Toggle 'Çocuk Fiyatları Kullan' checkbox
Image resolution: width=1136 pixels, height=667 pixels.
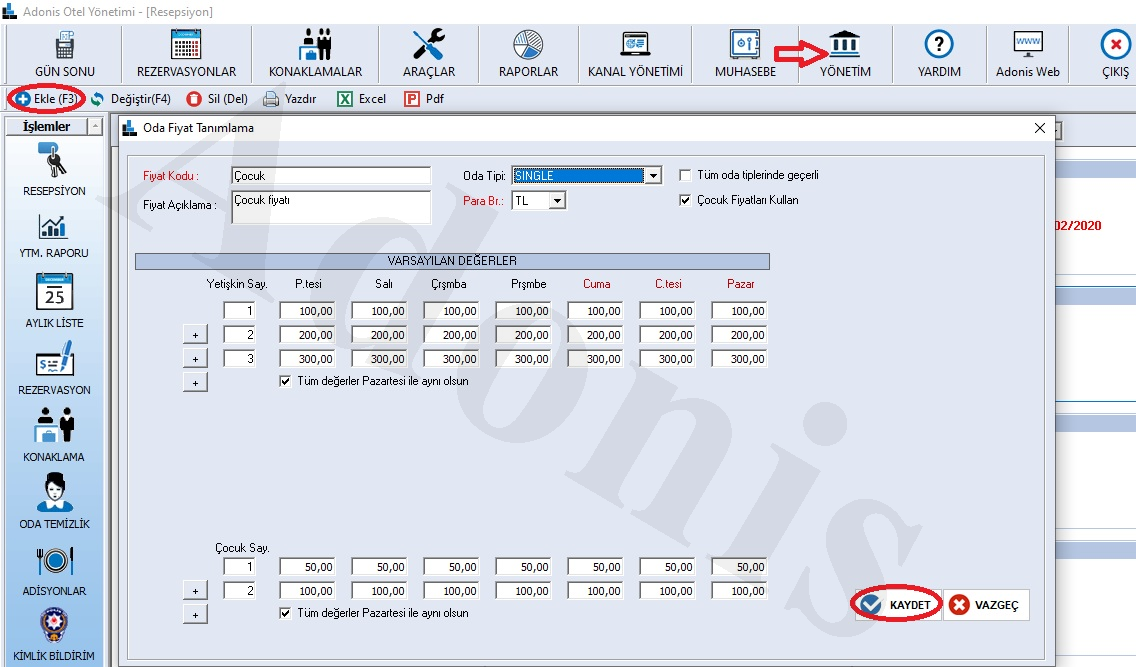(x=686, y=200)
